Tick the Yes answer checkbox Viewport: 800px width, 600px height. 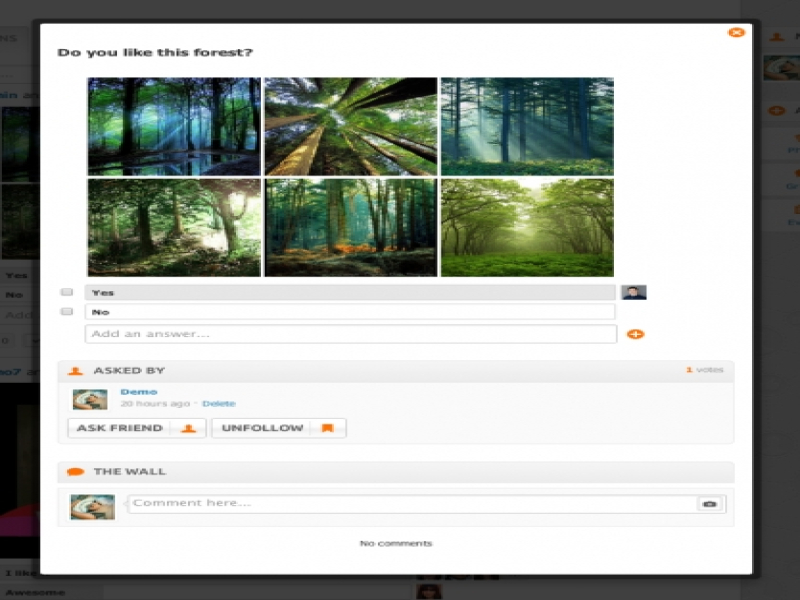(x=67, y=293)
